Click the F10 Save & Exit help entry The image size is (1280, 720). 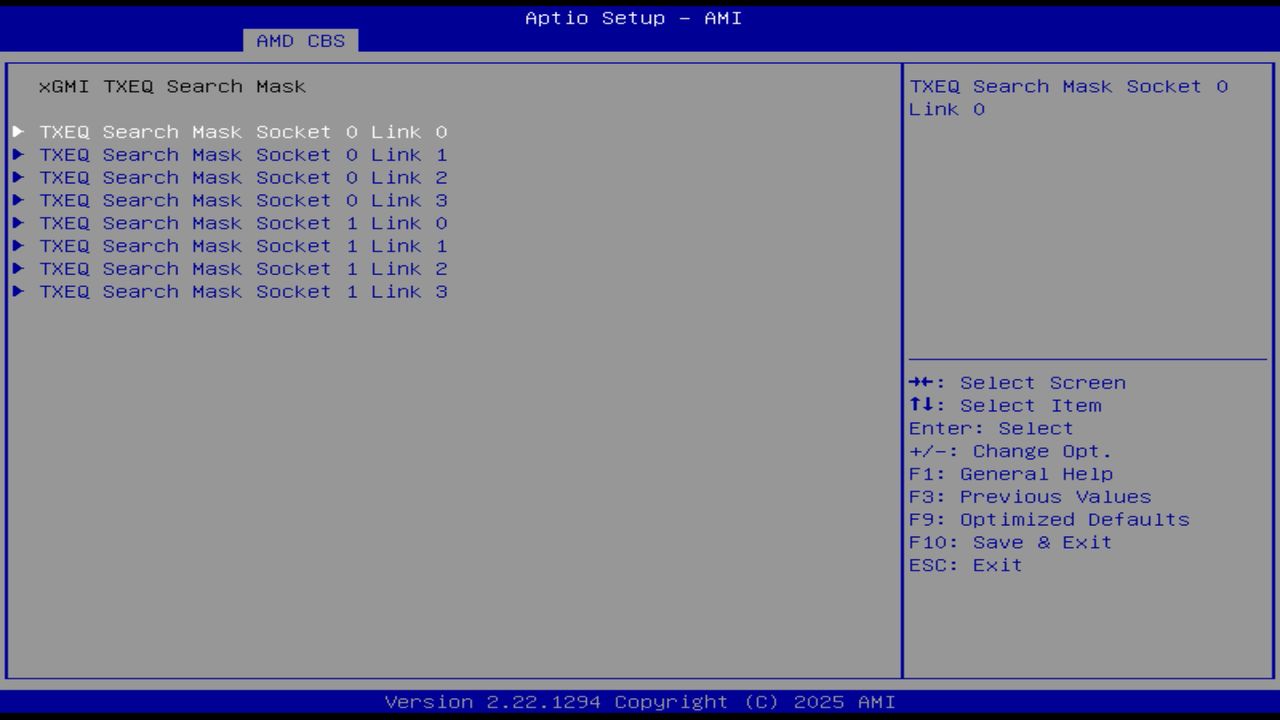1010,541
